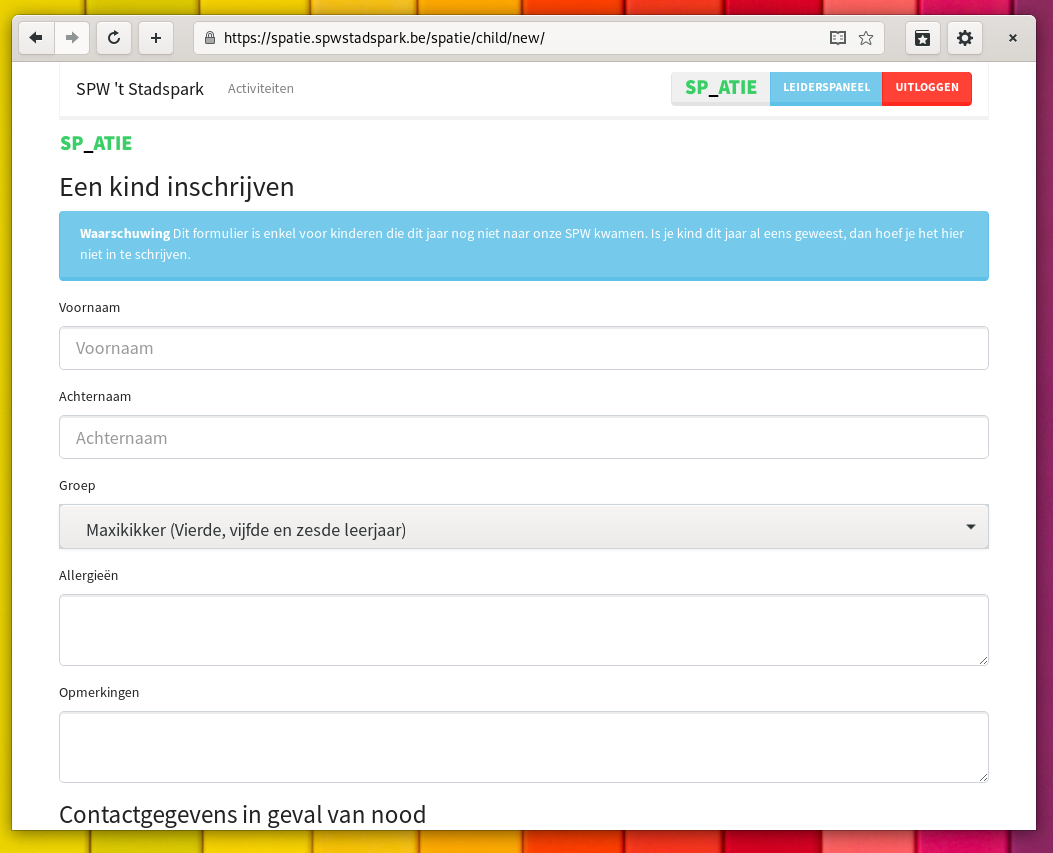The image size is (1053, 853).
Task: Click the Groep dropdown arrow
Action: click(x=970, y=527)
